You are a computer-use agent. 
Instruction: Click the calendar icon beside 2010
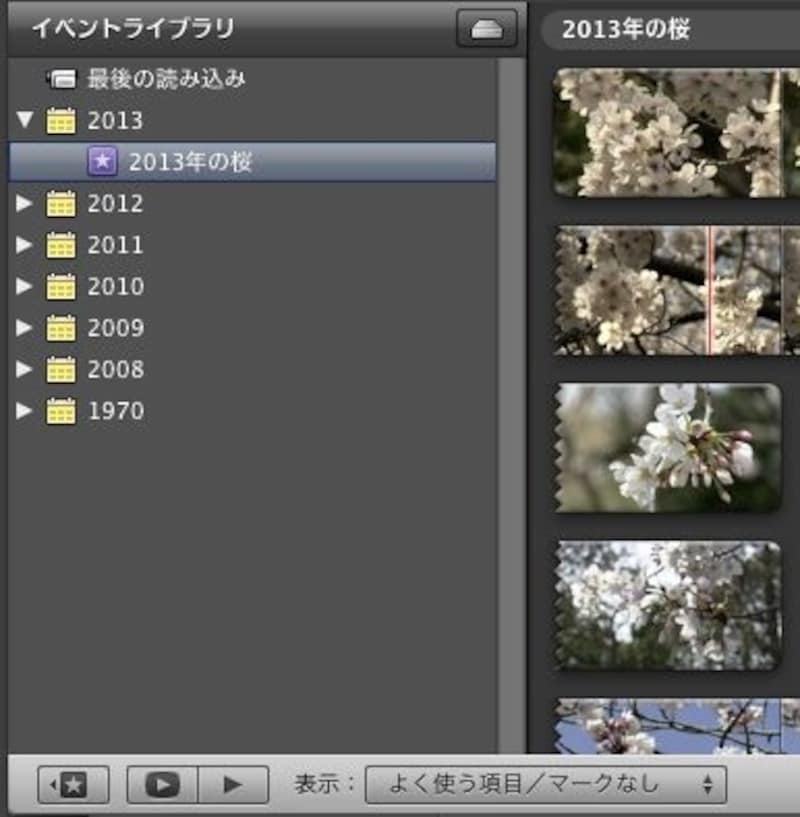tap(62, 286)
